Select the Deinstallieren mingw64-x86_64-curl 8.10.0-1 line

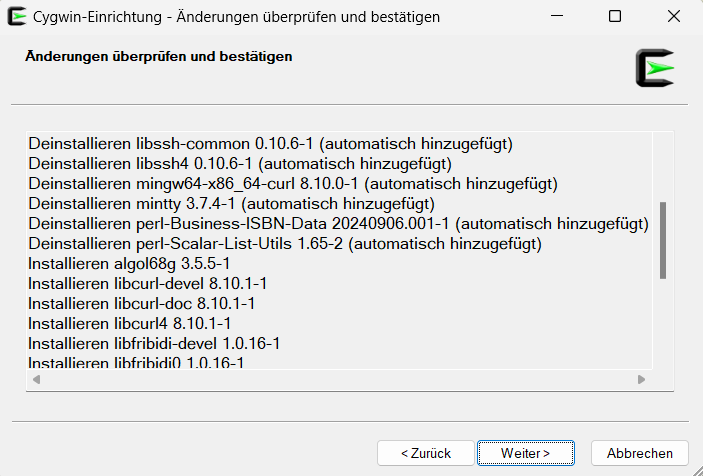(292, 184)
